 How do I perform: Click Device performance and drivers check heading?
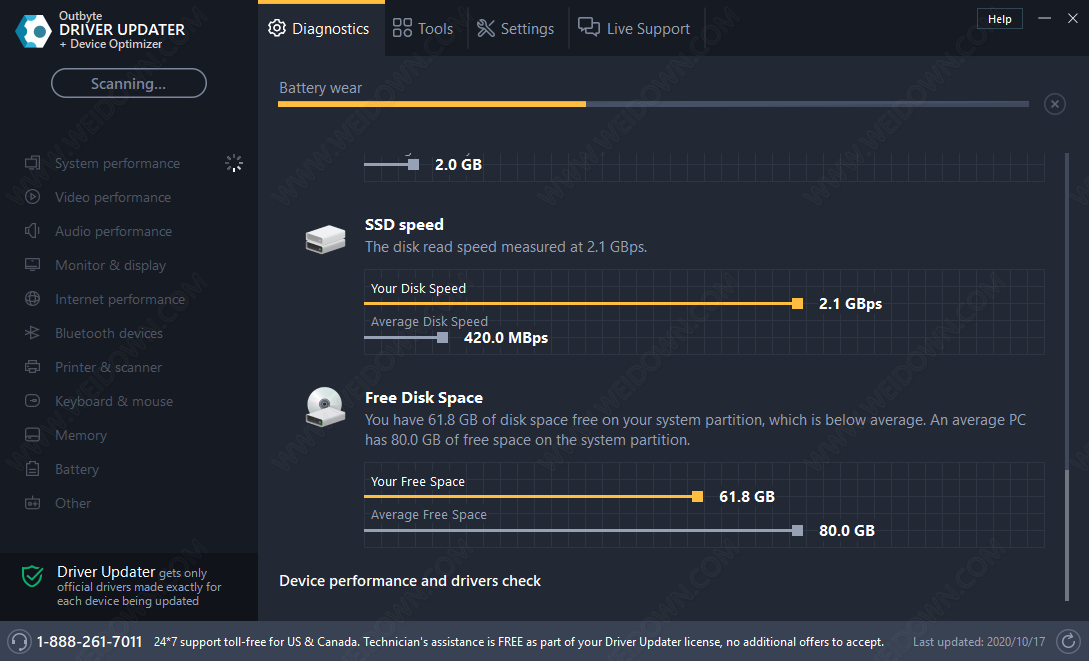410,581
